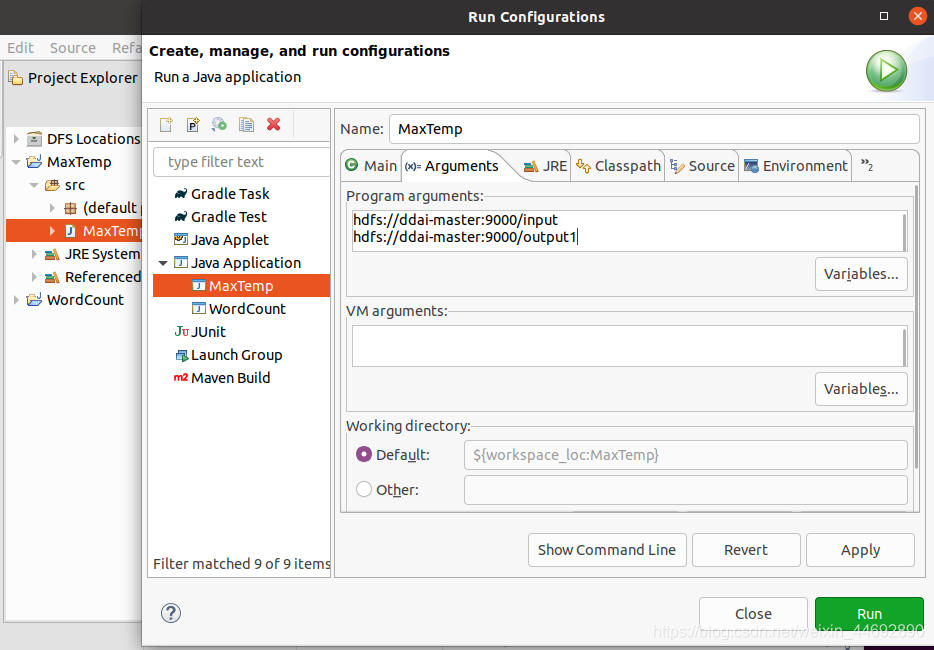Switch to the Classpath tab
934x650 pixels.
618,166
